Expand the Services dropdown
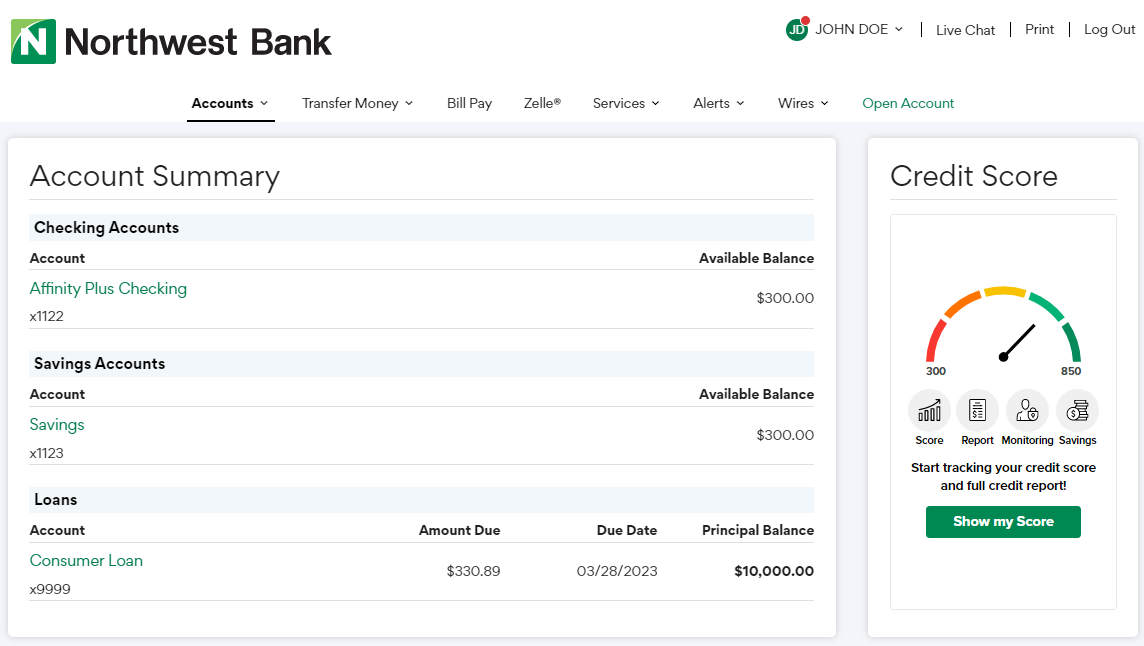The height and width of the screenshot is (646, 1144). (626, 103)
